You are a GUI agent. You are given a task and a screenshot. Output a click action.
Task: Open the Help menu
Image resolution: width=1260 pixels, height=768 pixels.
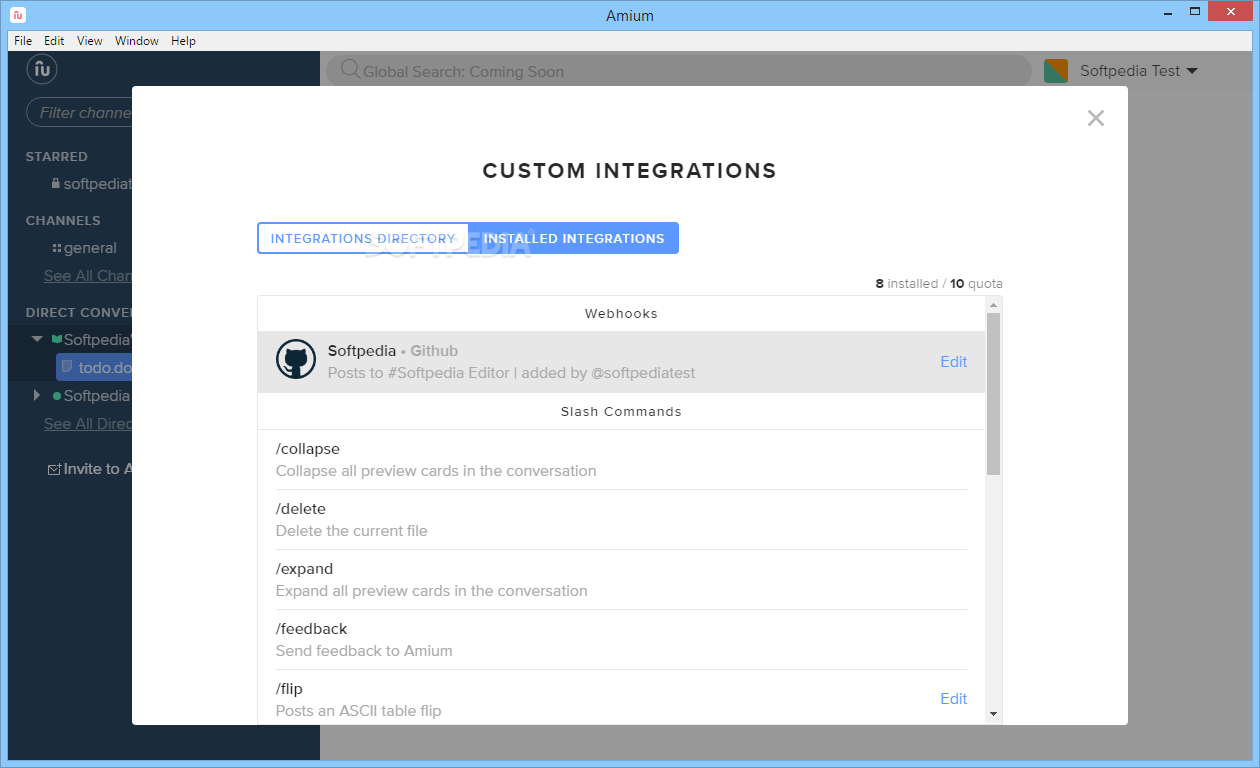tap(183, 41)
